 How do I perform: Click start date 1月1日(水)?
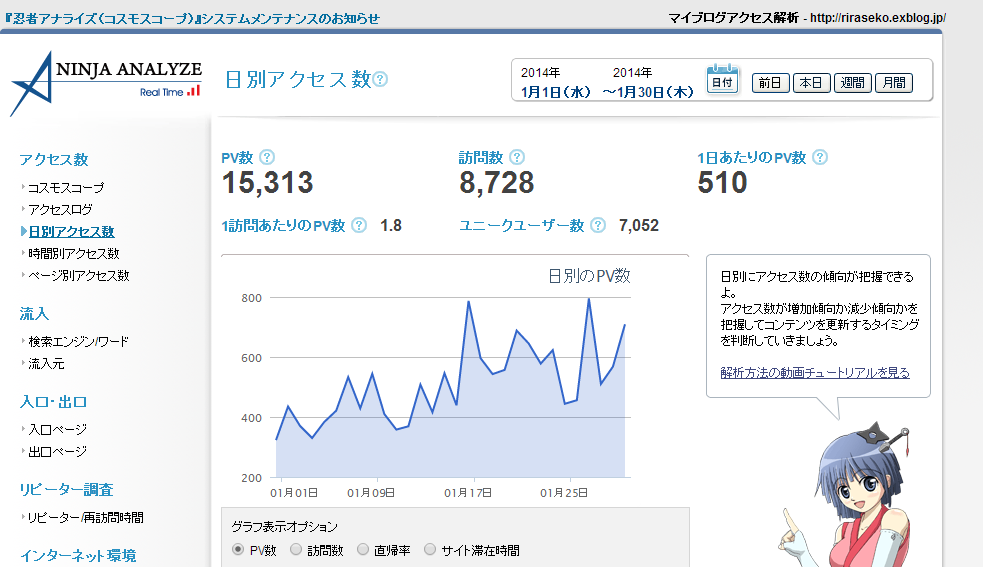pos(555,92)
